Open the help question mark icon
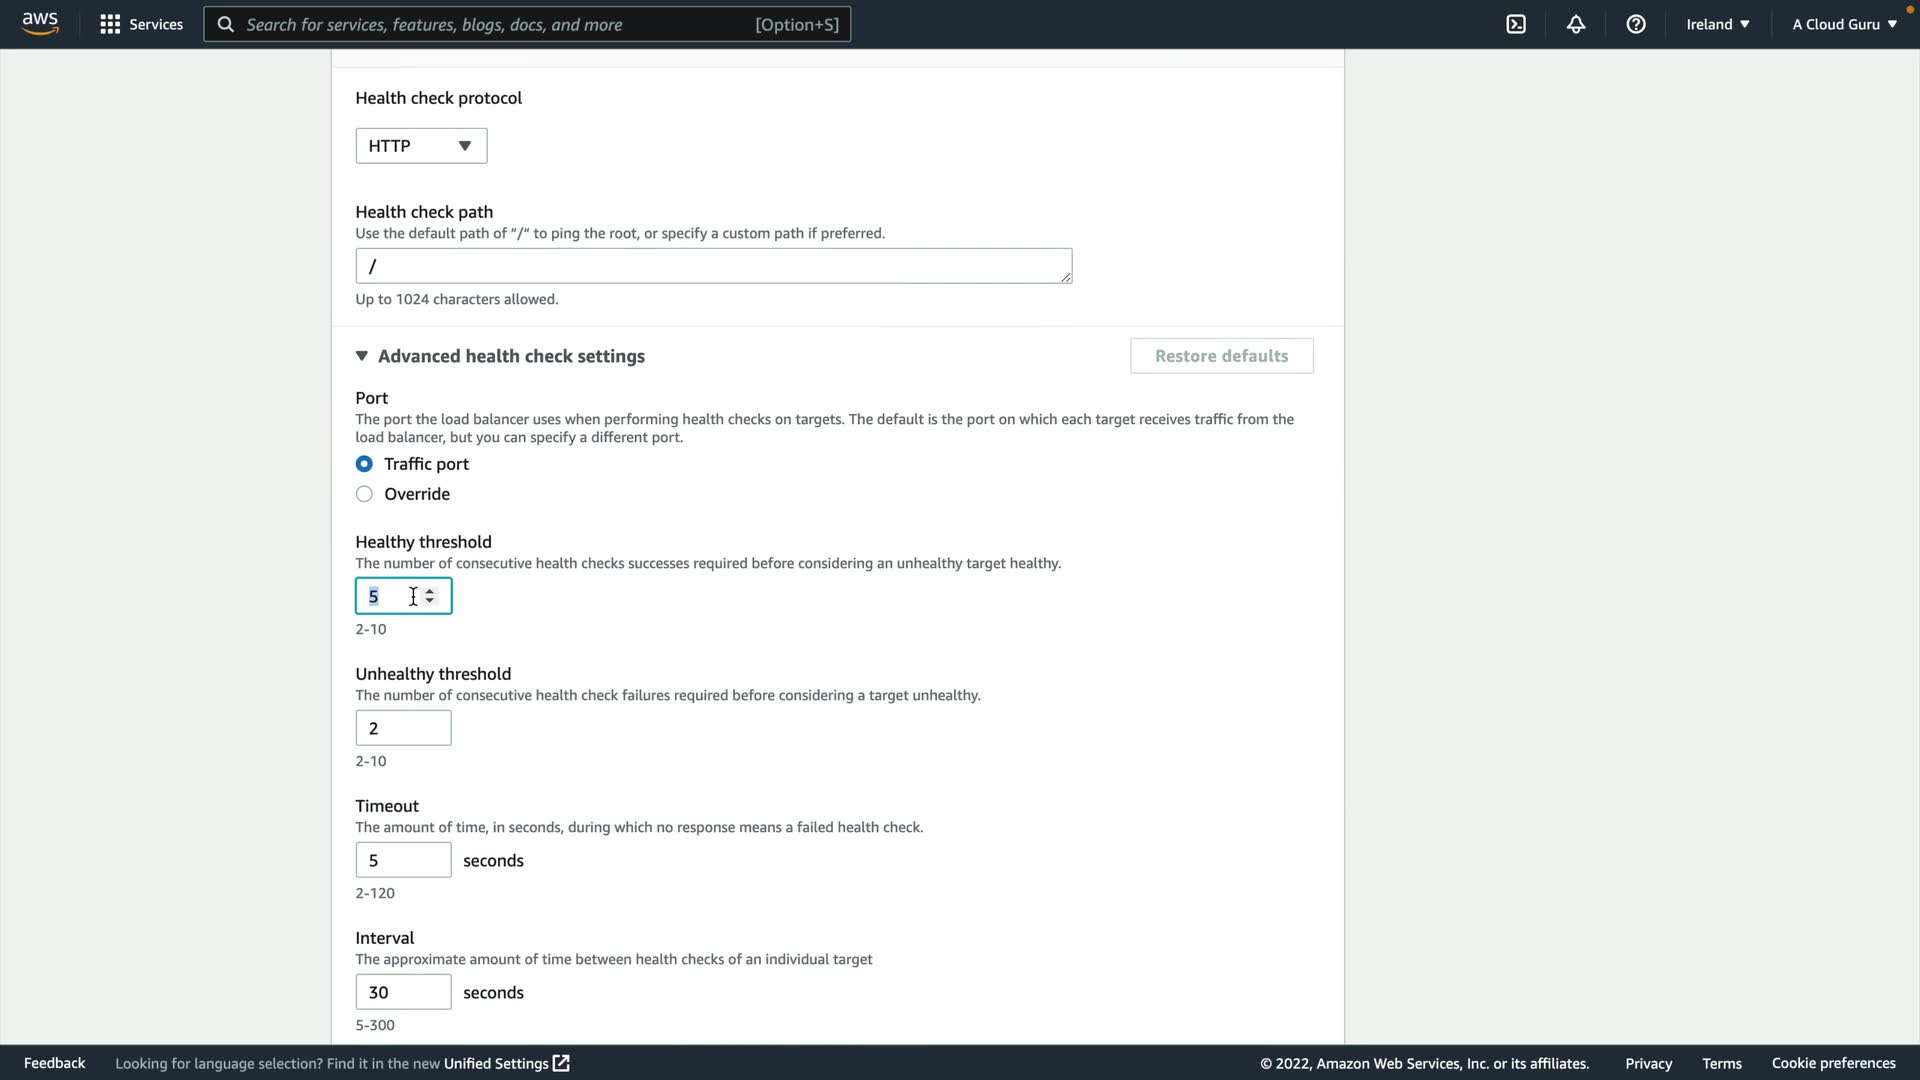Viewport: 1920px width, 1080px height. [1636, 24]
